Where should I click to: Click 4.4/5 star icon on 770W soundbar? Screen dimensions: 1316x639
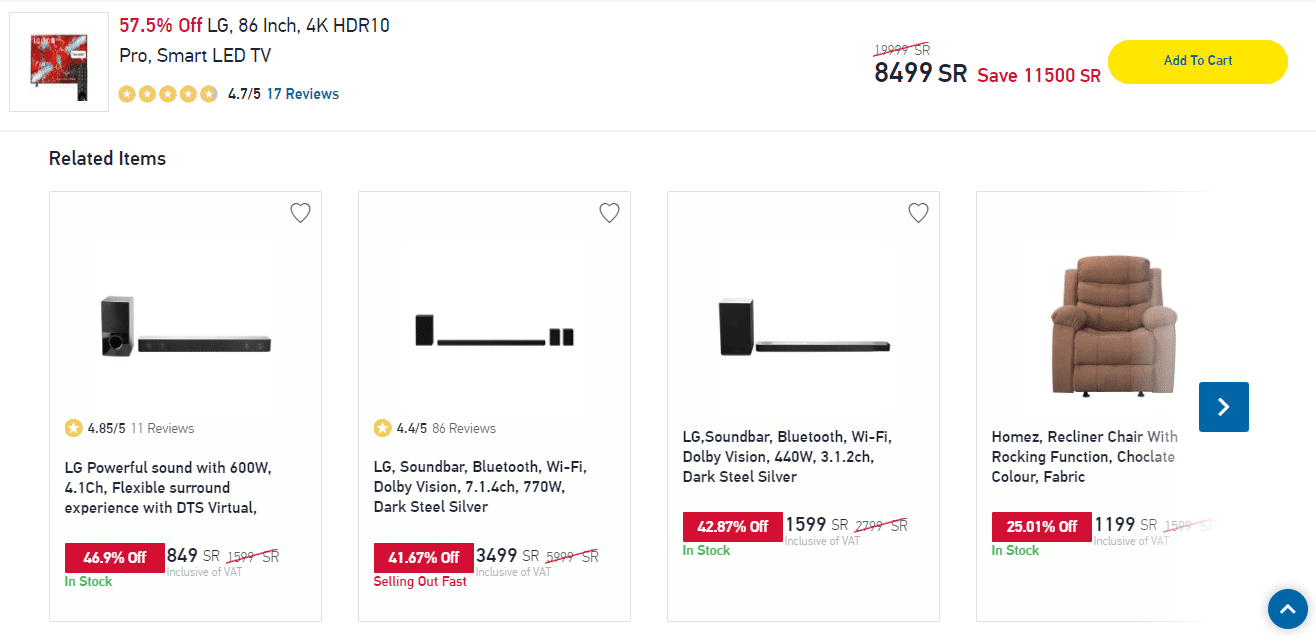pyautogui.click(x=383, y=428)
